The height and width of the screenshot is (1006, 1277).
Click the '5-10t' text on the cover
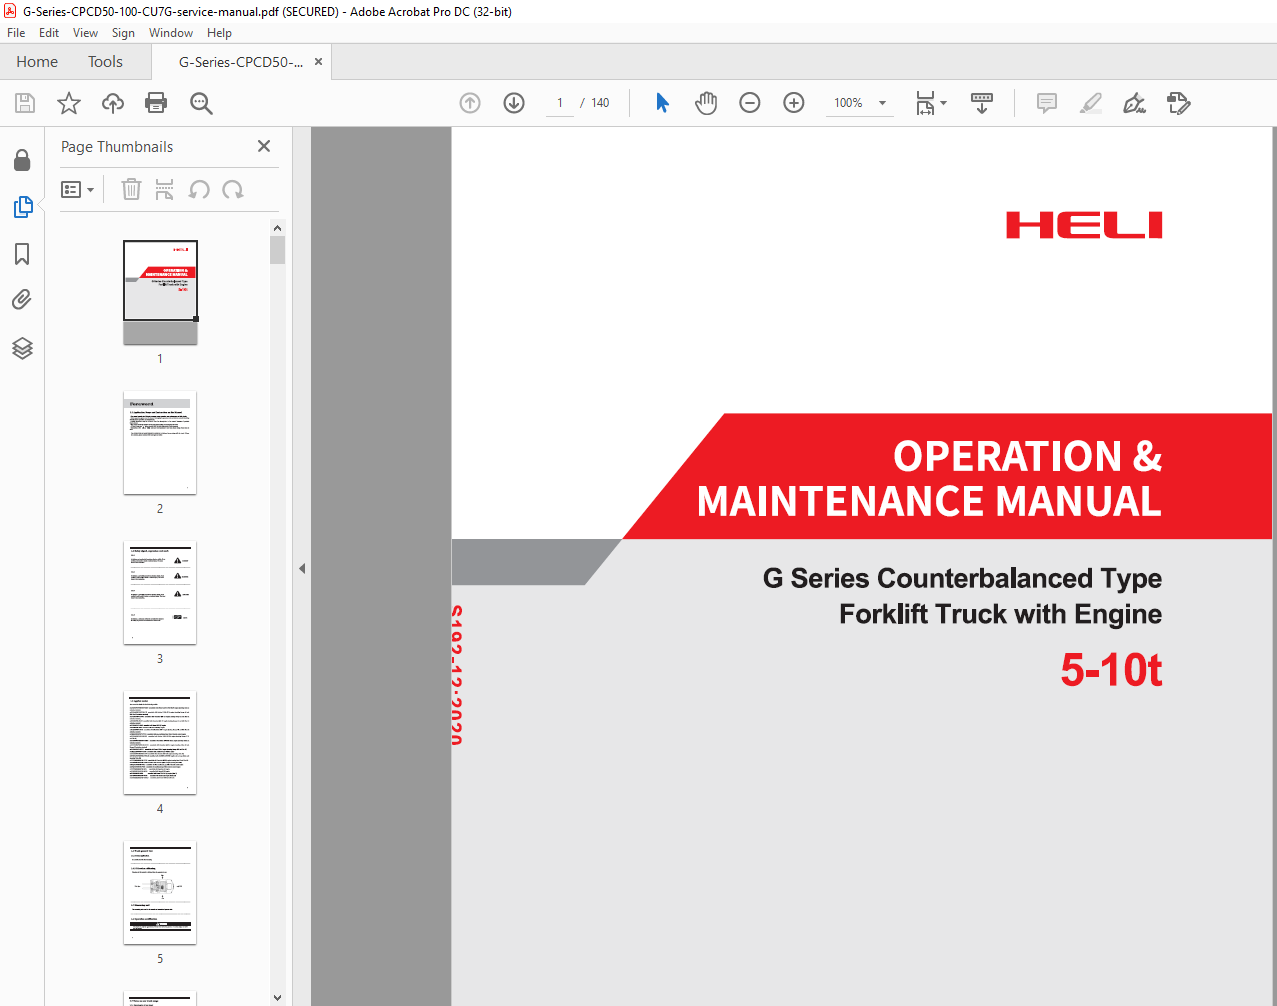tap(1111, 670)
